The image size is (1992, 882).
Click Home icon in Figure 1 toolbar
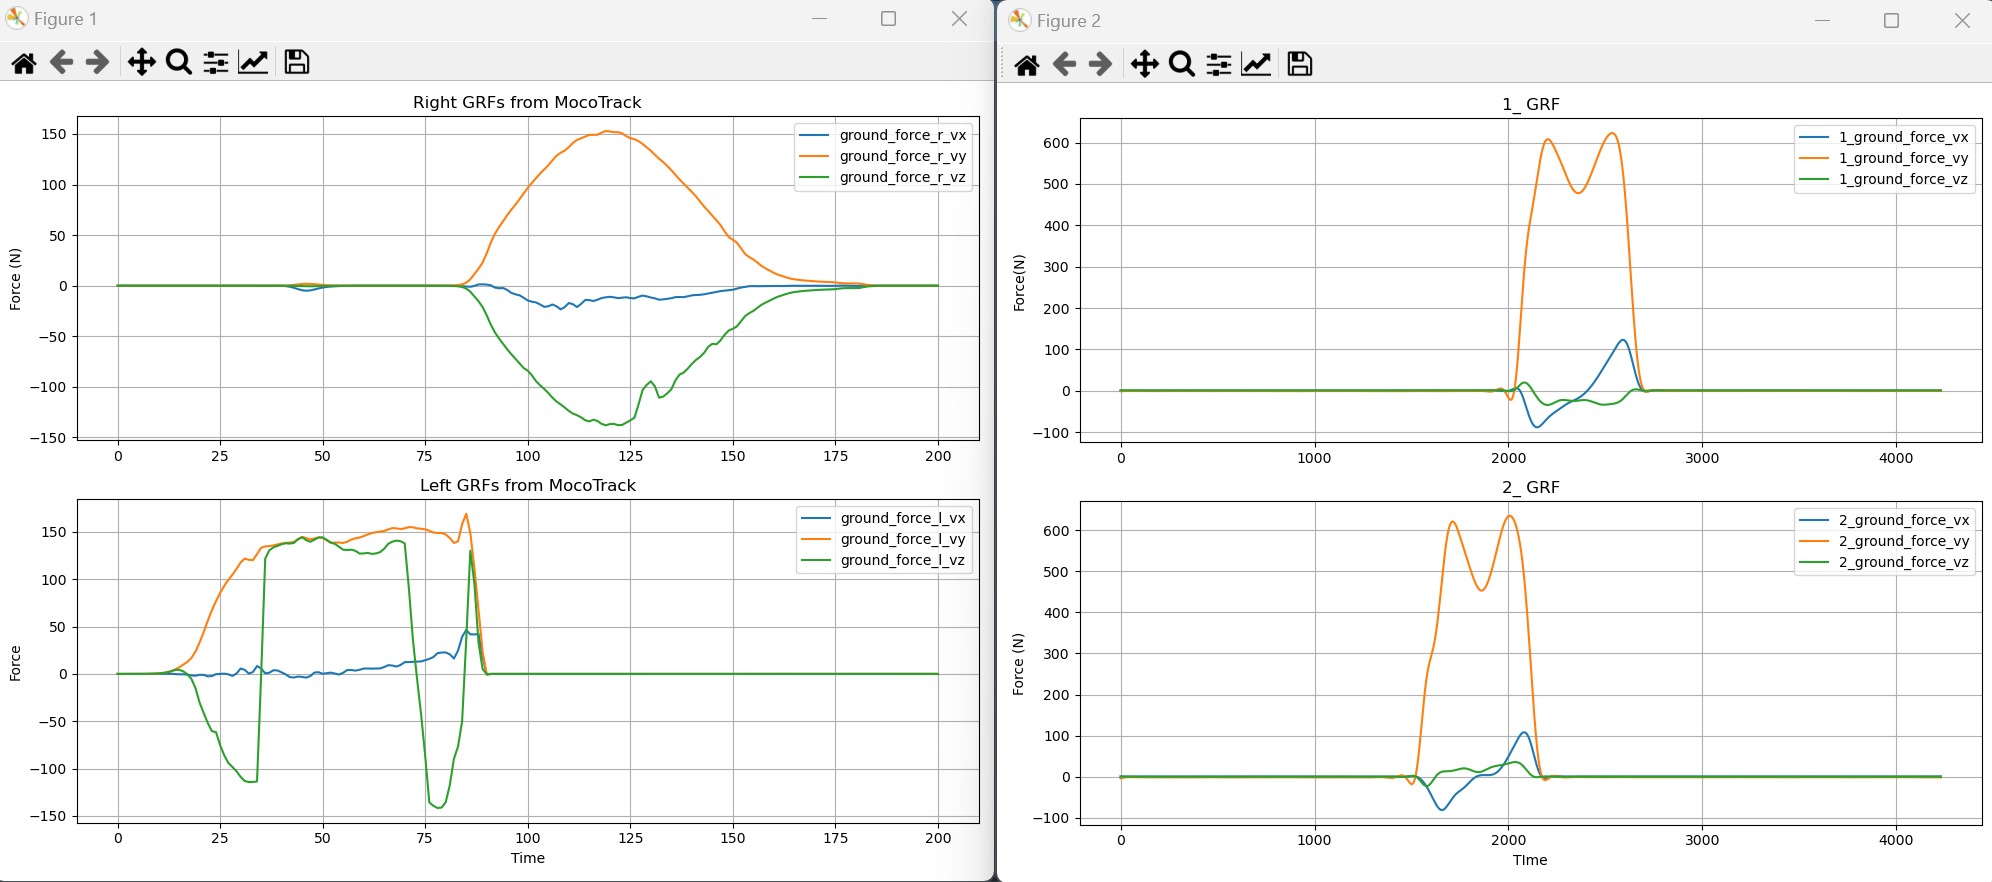[24, 63]
